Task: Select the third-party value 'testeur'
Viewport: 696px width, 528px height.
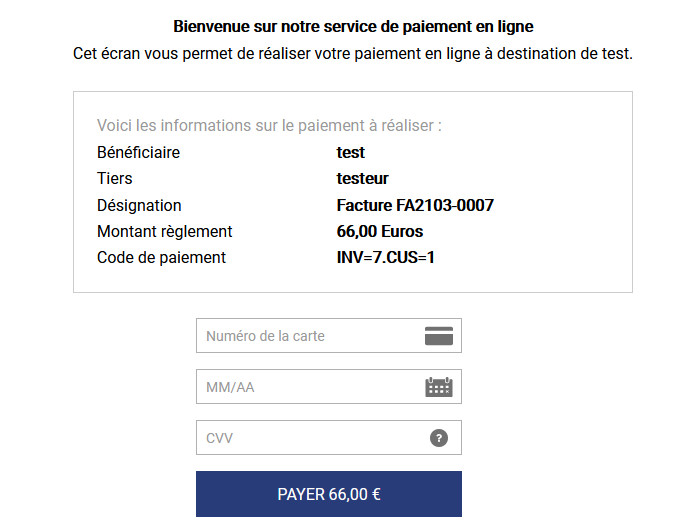Action: 363,179
